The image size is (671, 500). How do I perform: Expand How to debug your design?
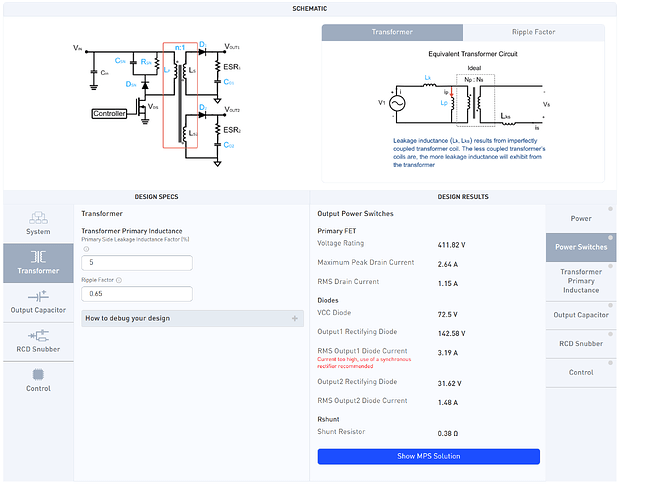coord(192,318)
